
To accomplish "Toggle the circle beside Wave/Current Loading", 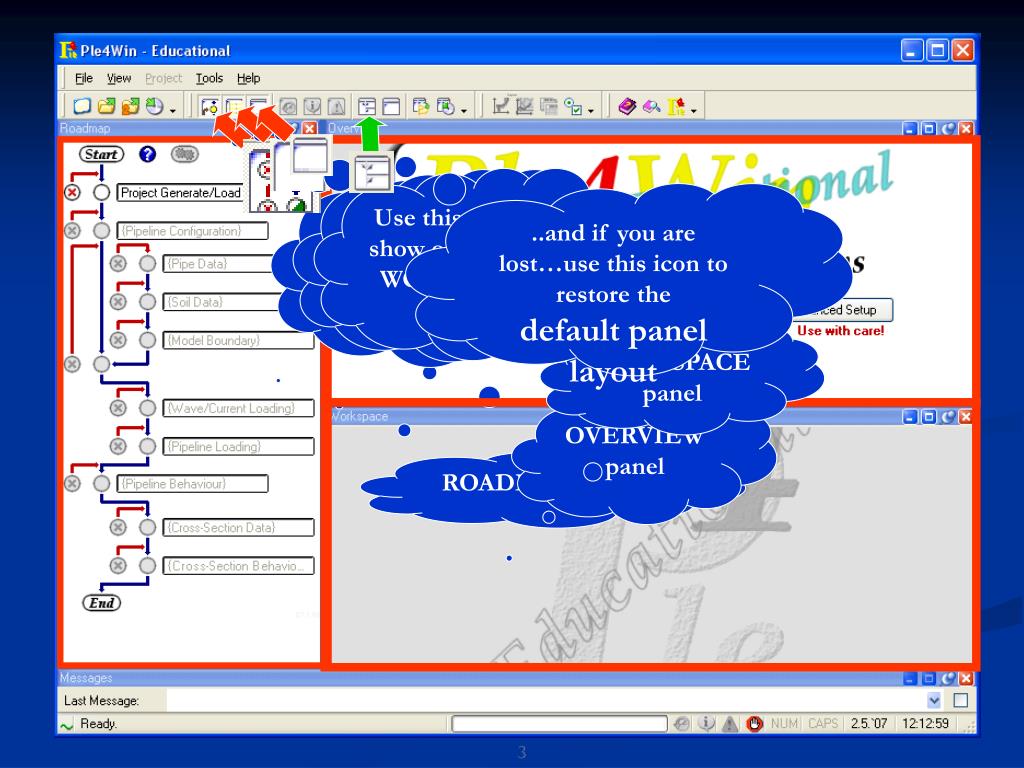I will tap(148, 408).
